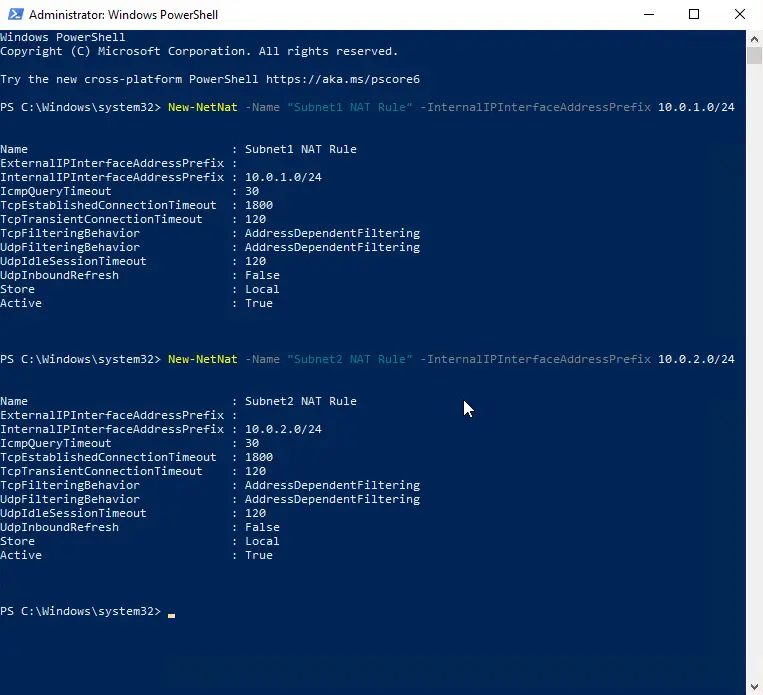Click the second New-NetNat command text
The image size is (763, 695).
[x=202, y=359]
